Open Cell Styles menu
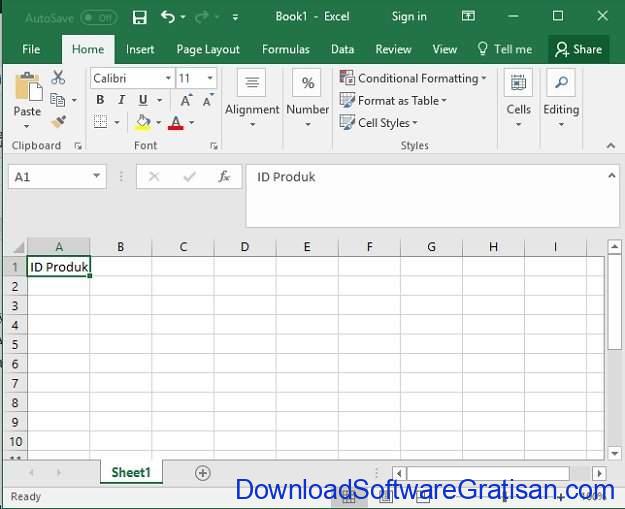Viewport: 625px width, 509px height. point(378,123)
